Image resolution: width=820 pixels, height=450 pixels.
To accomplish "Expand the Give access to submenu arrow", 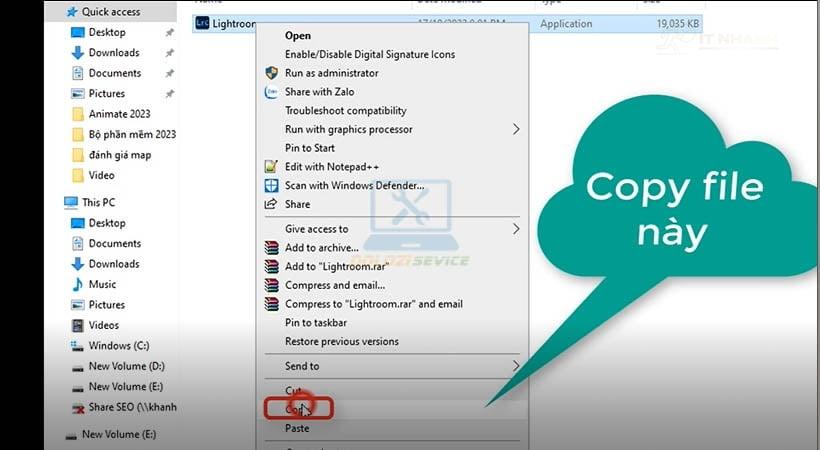I will [x=516, y=229].
